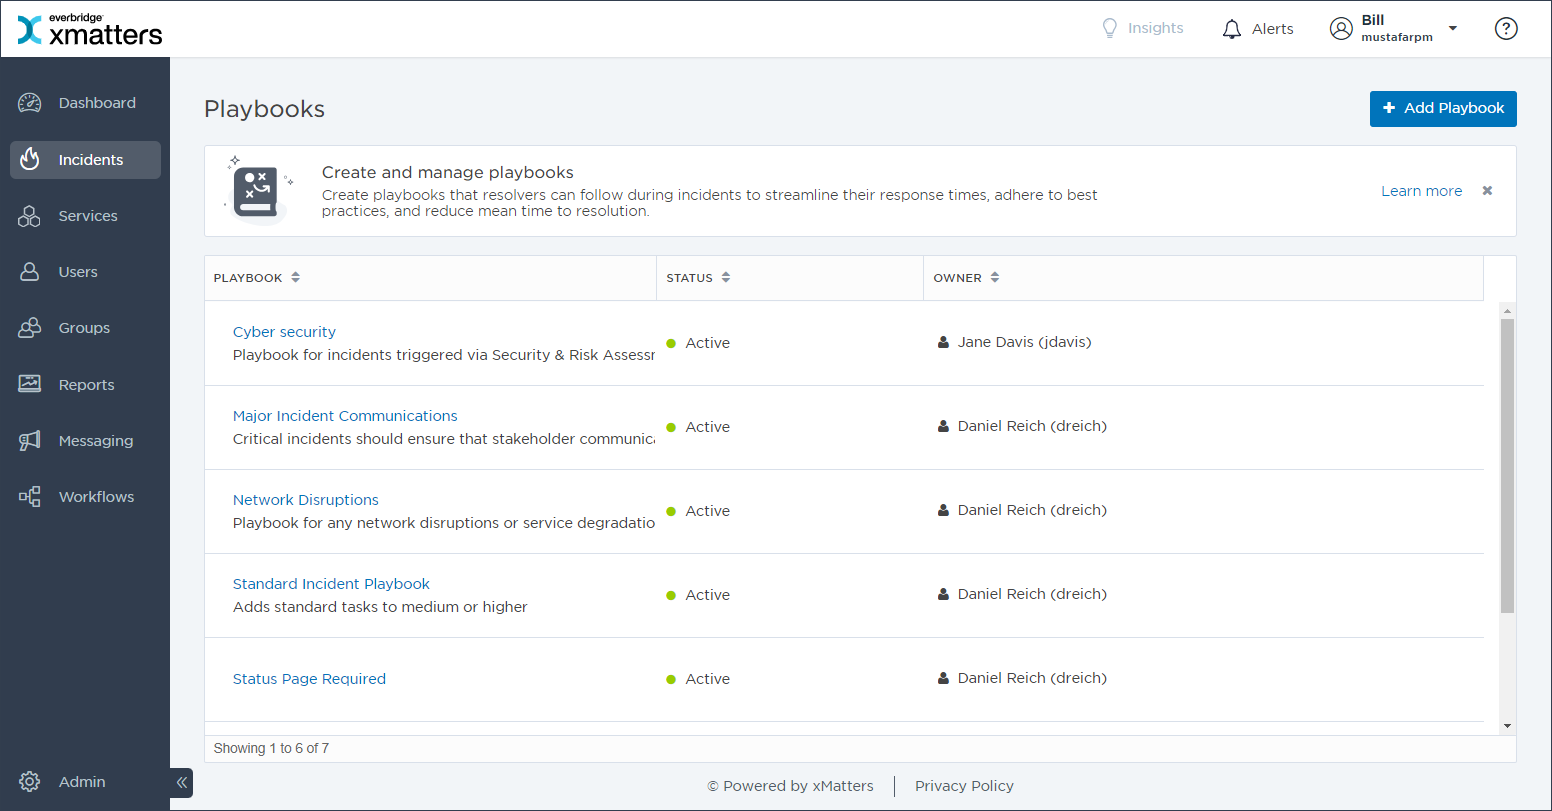Open Groups from the sidebar menu
The width and height of the screenshot is (1552, 811).
pos(85,328)
